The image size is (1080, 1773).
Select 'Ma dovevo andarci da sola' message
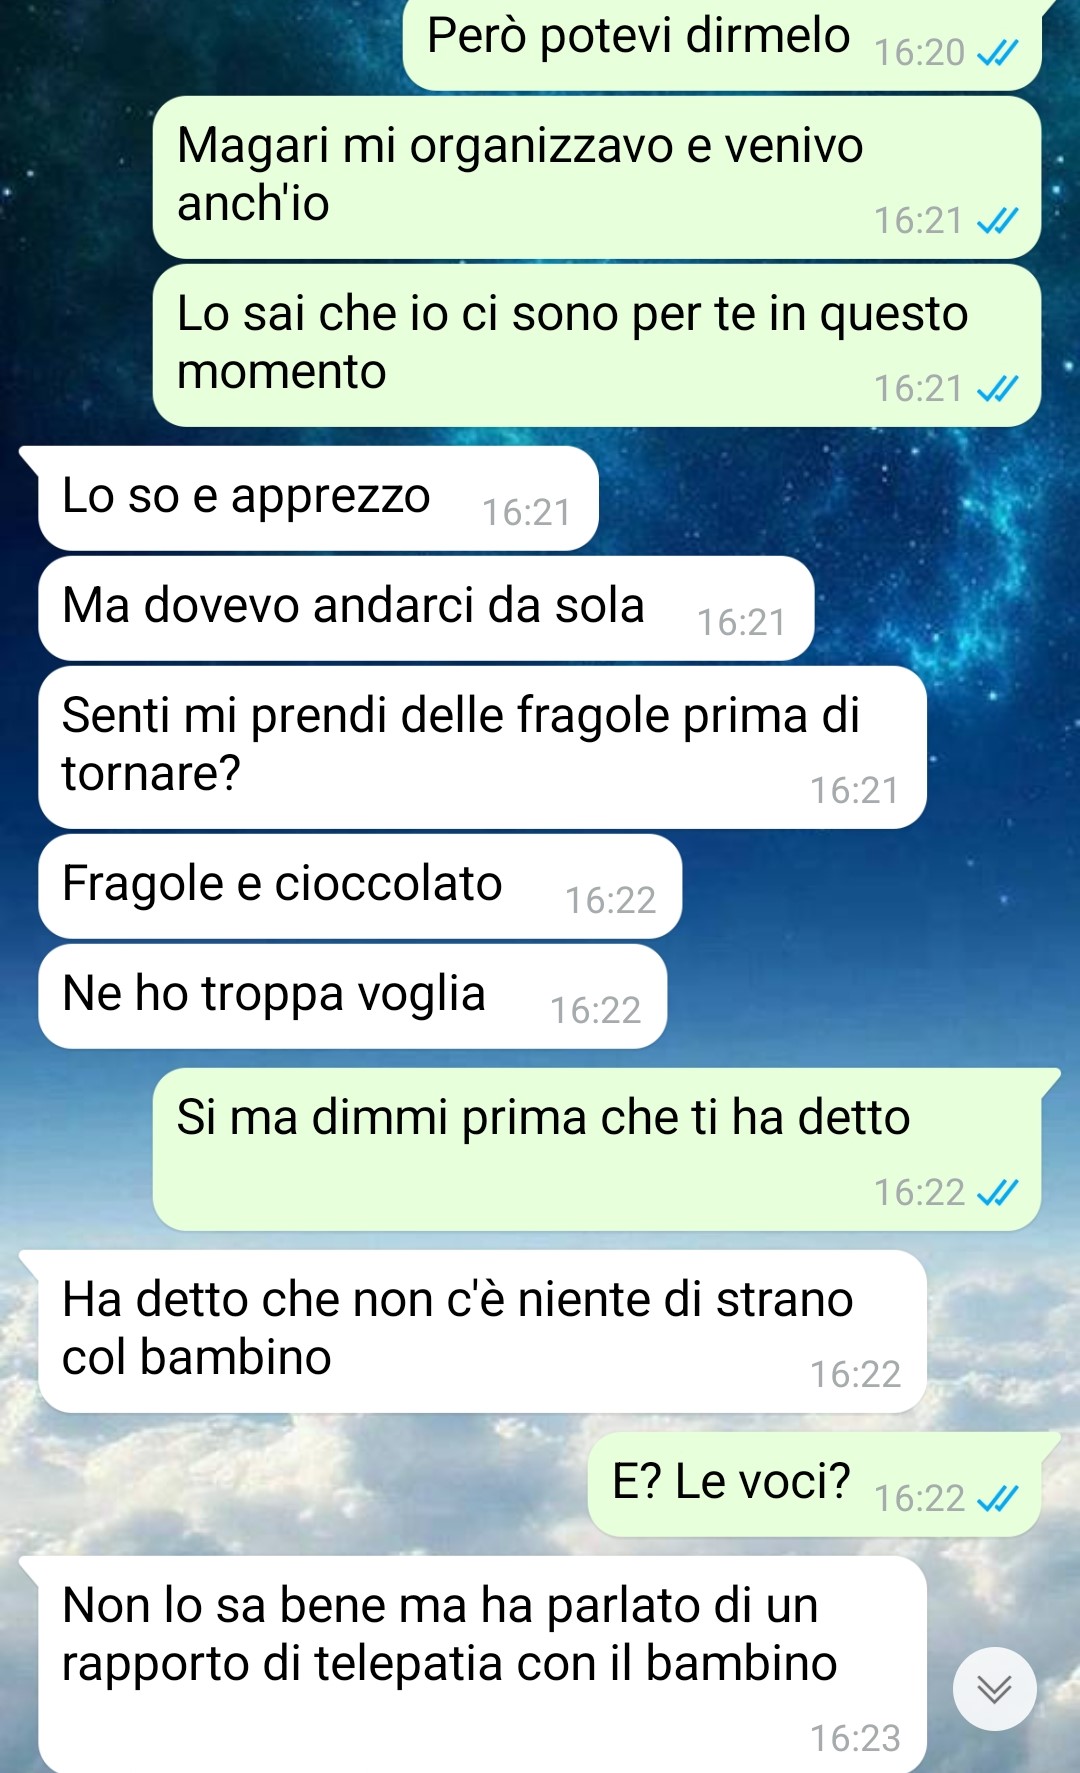tap(426, 609)
